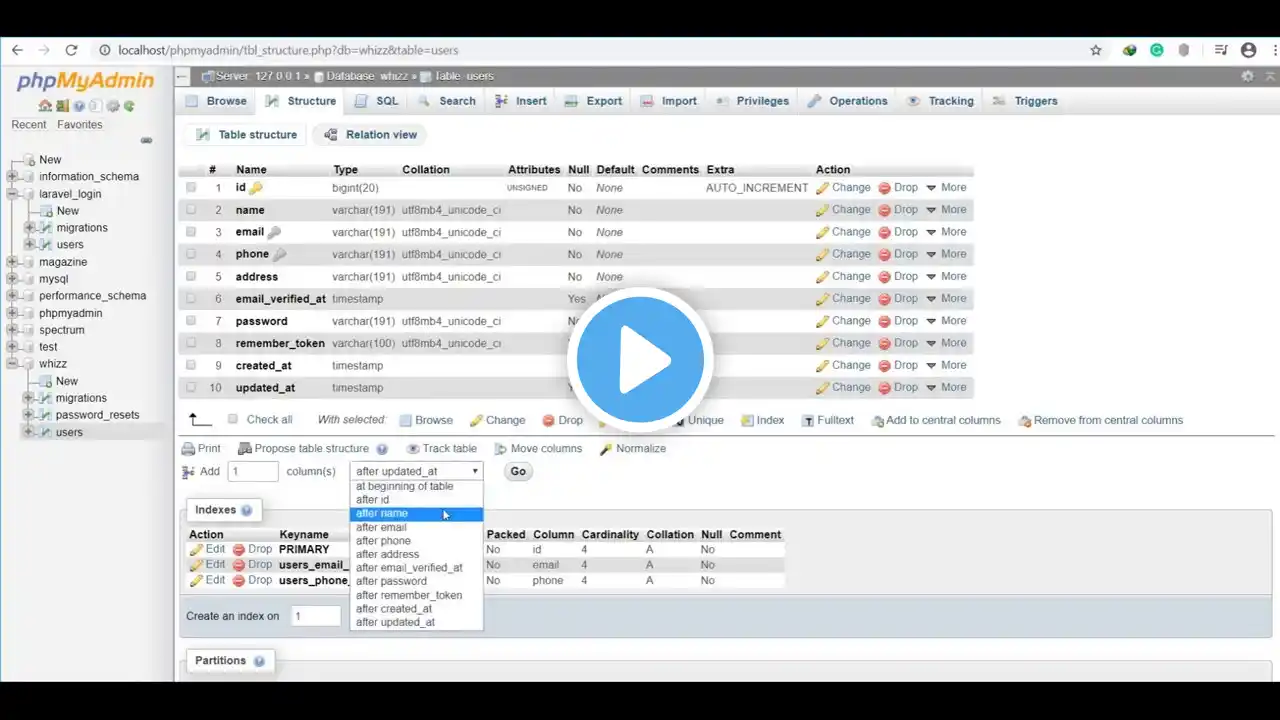1280x720 pixels.
Task: Click the Go button to add columns
Action: click(518, 472)
